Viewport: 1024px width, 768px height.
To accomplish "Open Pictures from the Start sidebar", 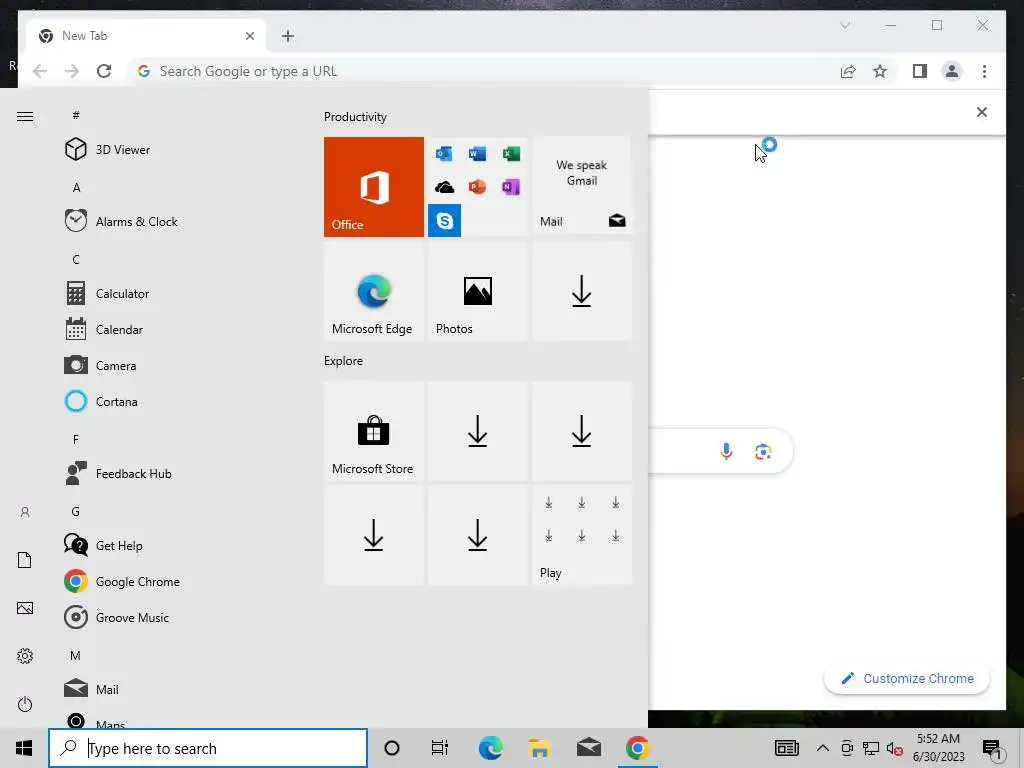I will click(x=25, y=608).
